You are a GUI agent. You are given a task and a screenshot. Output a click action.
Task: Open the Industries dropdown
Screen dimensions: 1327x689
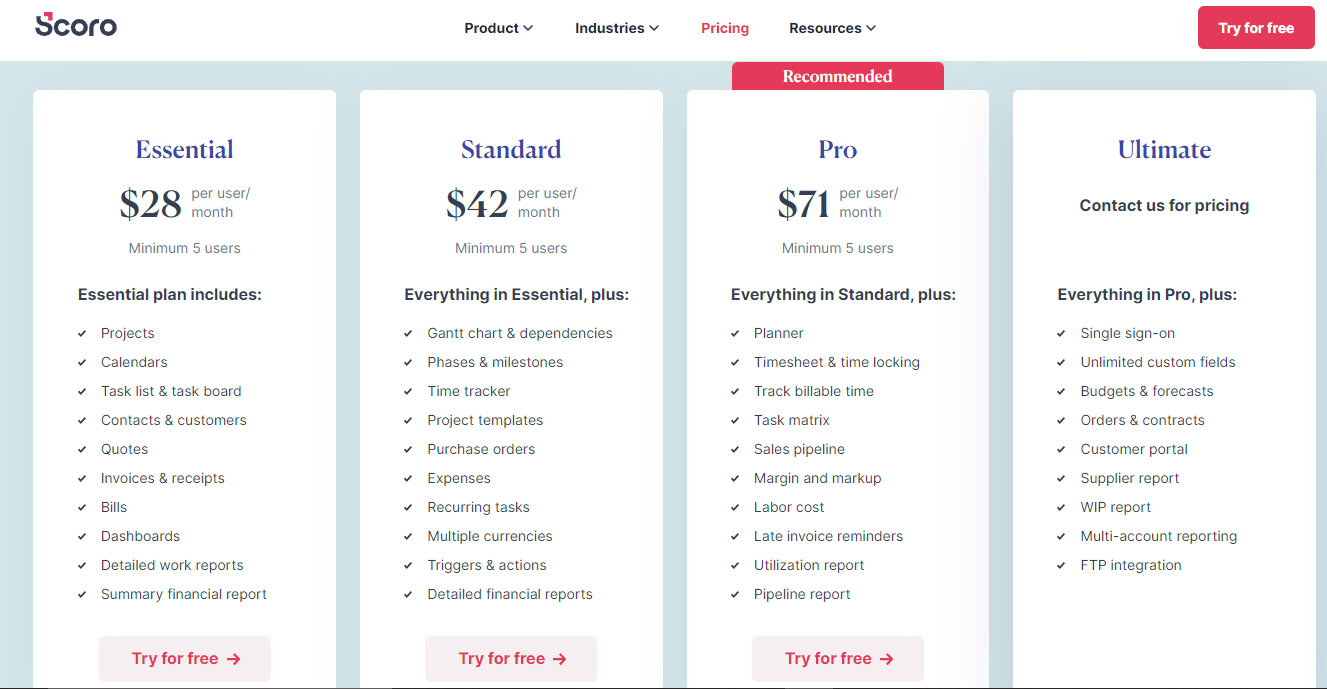pyautogui.click(x=617, y=28)
